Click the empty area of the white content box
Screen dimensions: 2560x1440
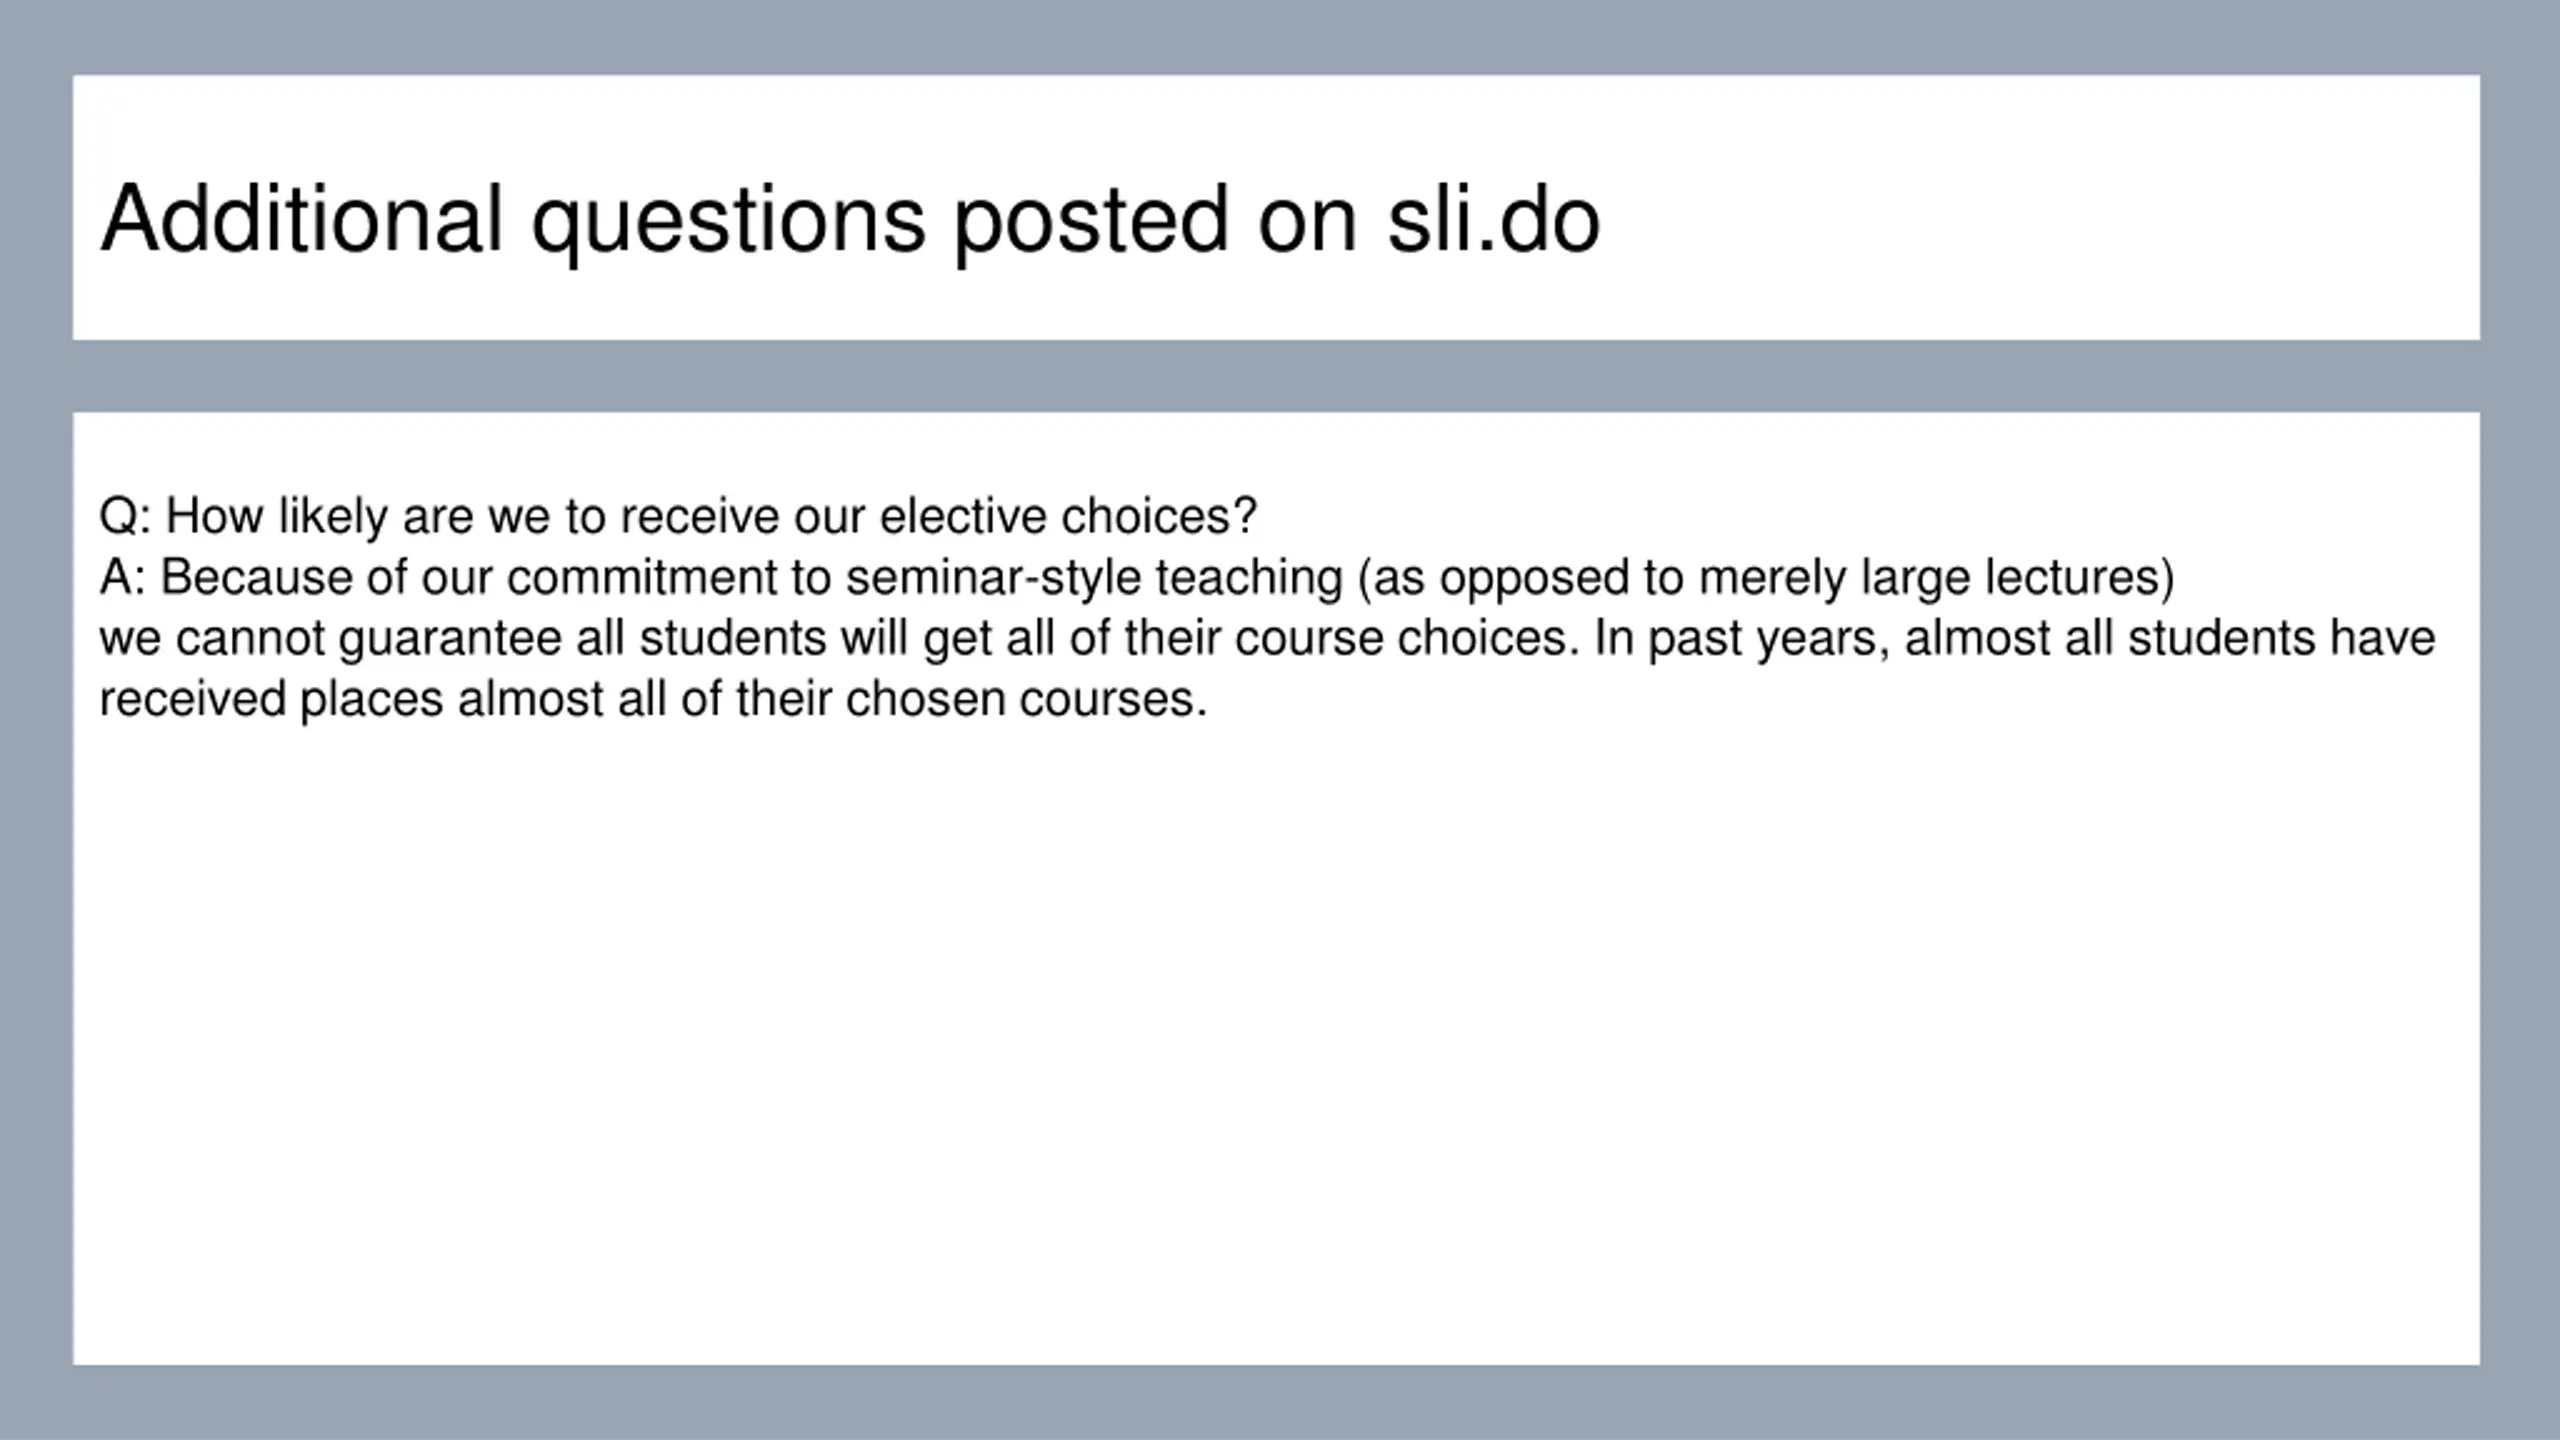click(1276, 1040)
